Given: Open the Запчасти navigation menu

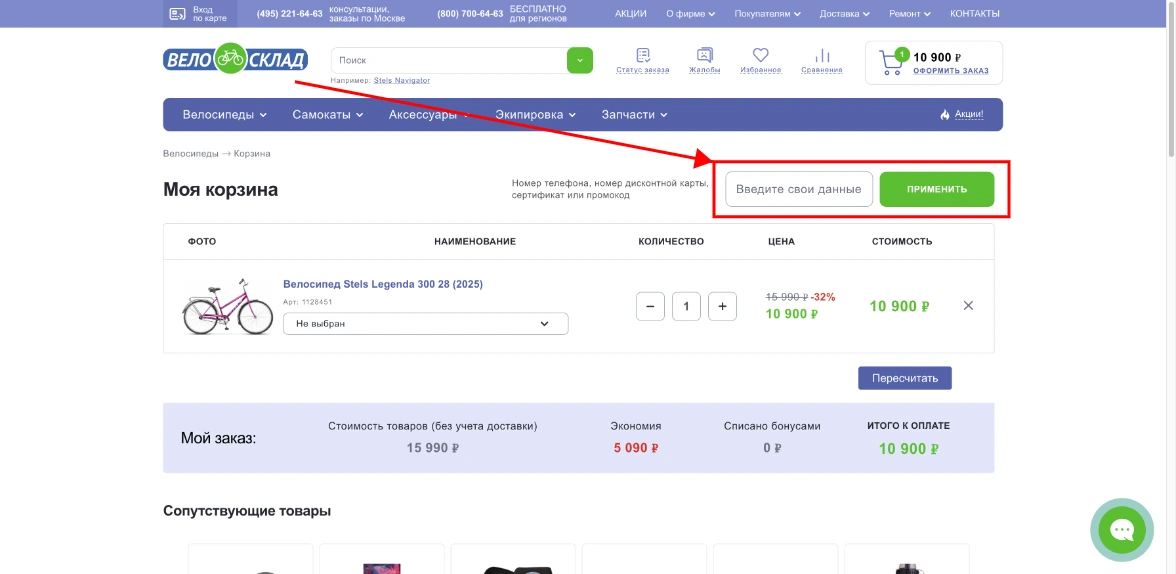Looking at the screenshot, I should coord(633,115).
